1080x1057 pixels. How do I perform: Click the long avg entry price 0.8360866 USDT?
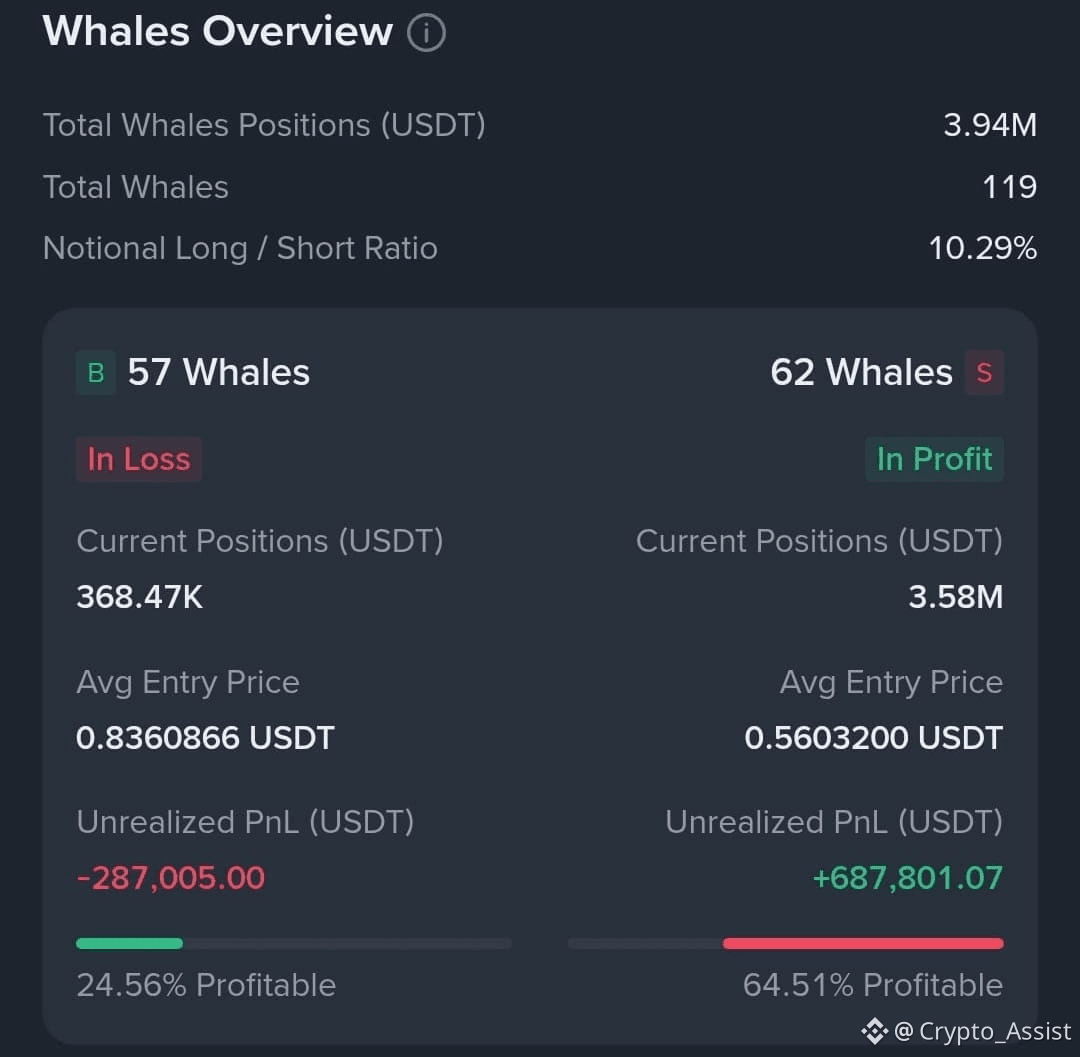205,738
